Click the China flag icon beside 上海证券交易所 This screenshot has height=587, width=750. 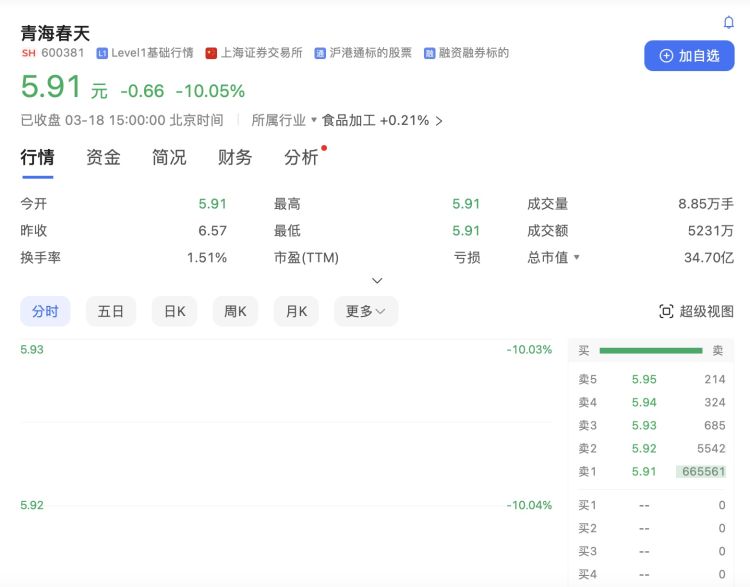211,53
